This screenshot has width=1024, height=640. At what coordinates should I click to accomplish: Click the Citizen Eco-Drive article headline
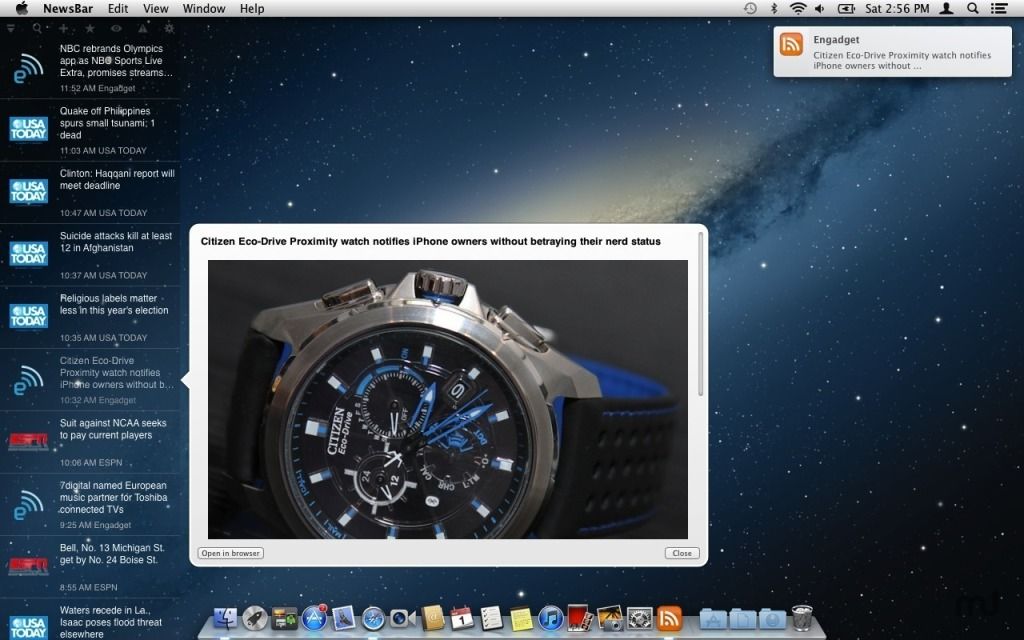pos(430,242)
